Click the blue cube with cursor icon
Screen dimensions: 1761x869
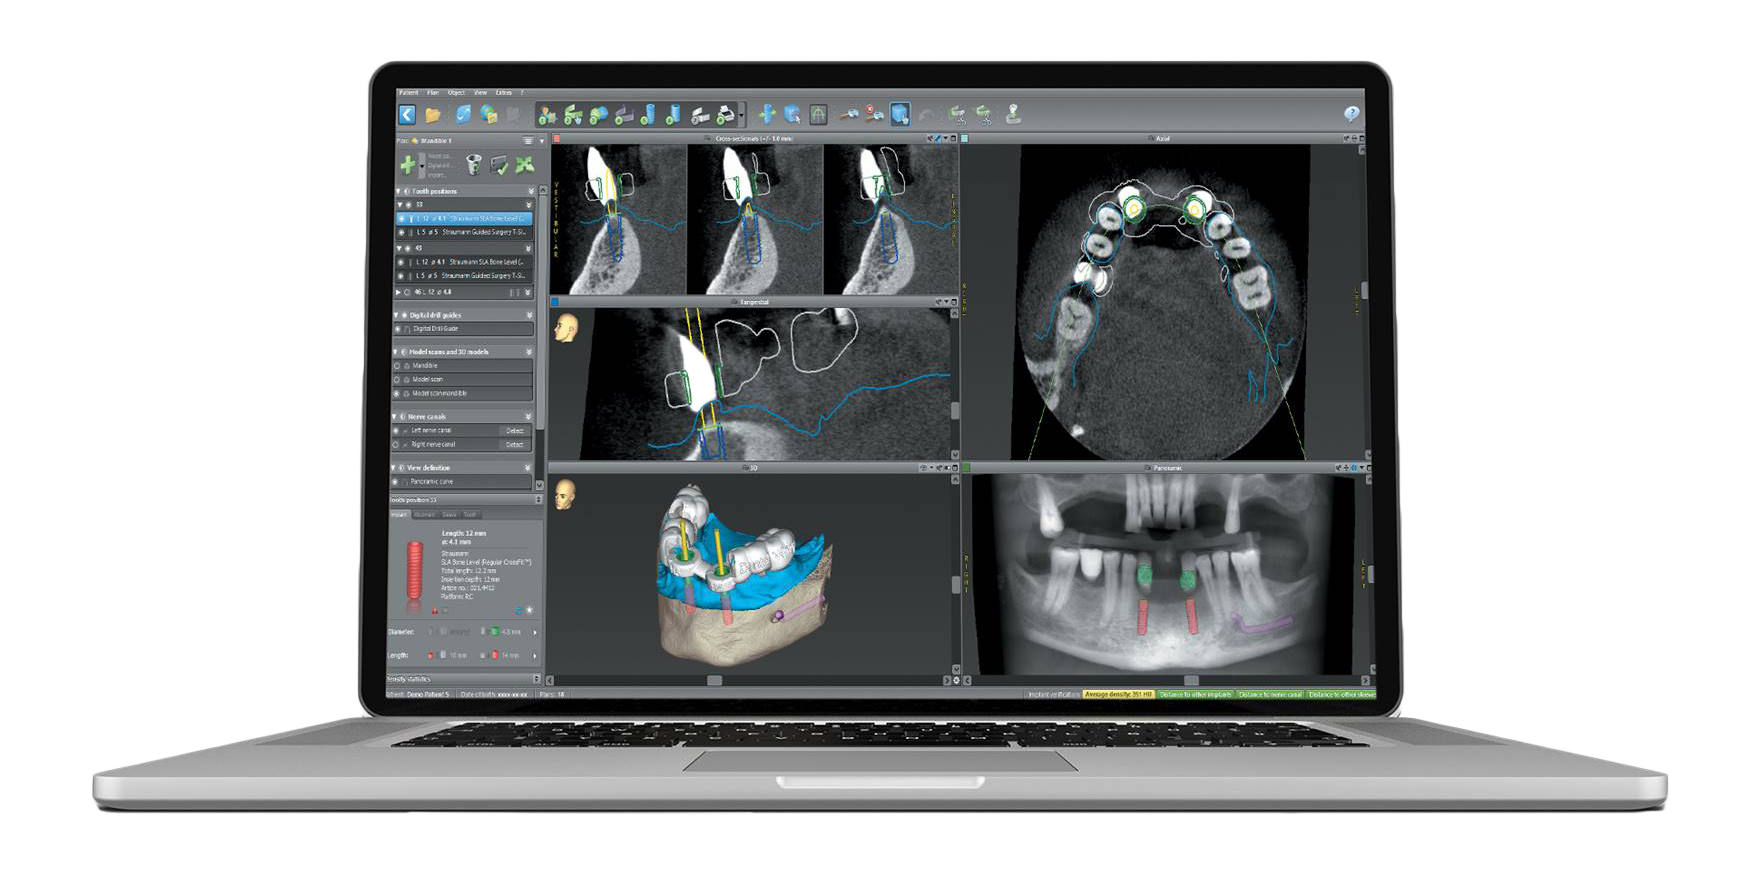[792, 114]
